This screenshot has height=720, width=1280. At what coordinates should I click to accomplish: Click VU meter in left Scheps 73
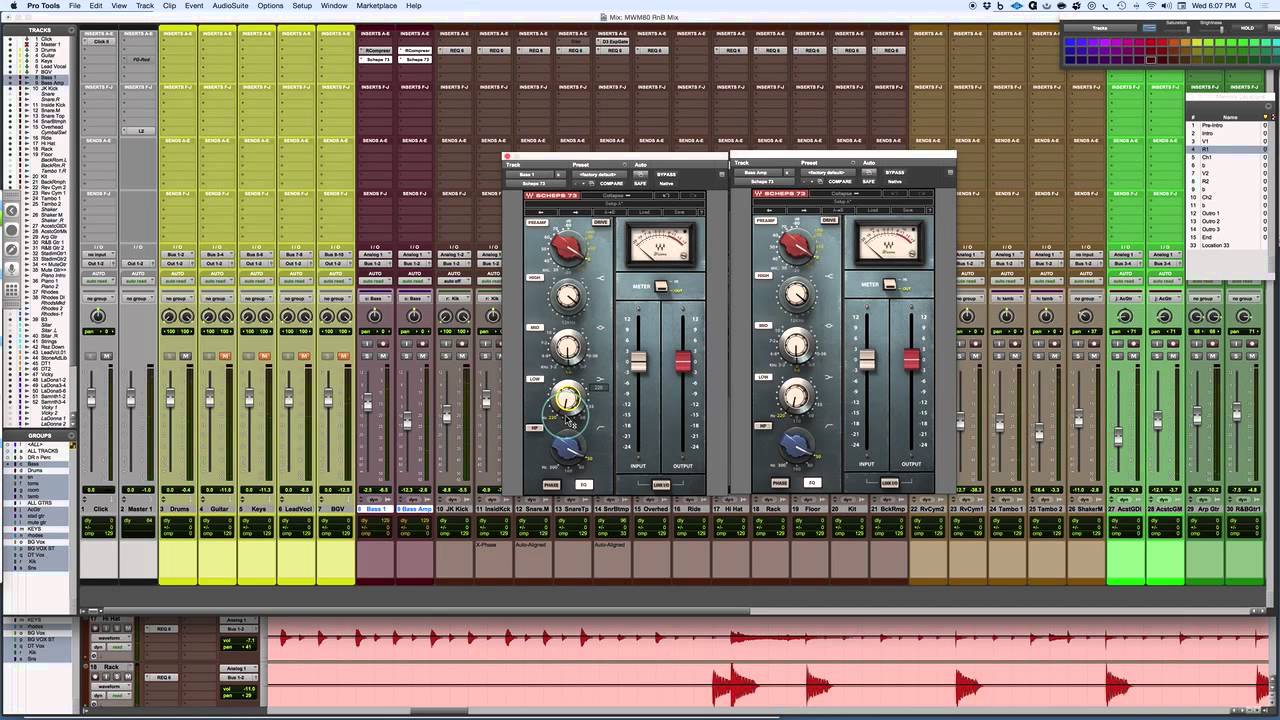point(660,245)
